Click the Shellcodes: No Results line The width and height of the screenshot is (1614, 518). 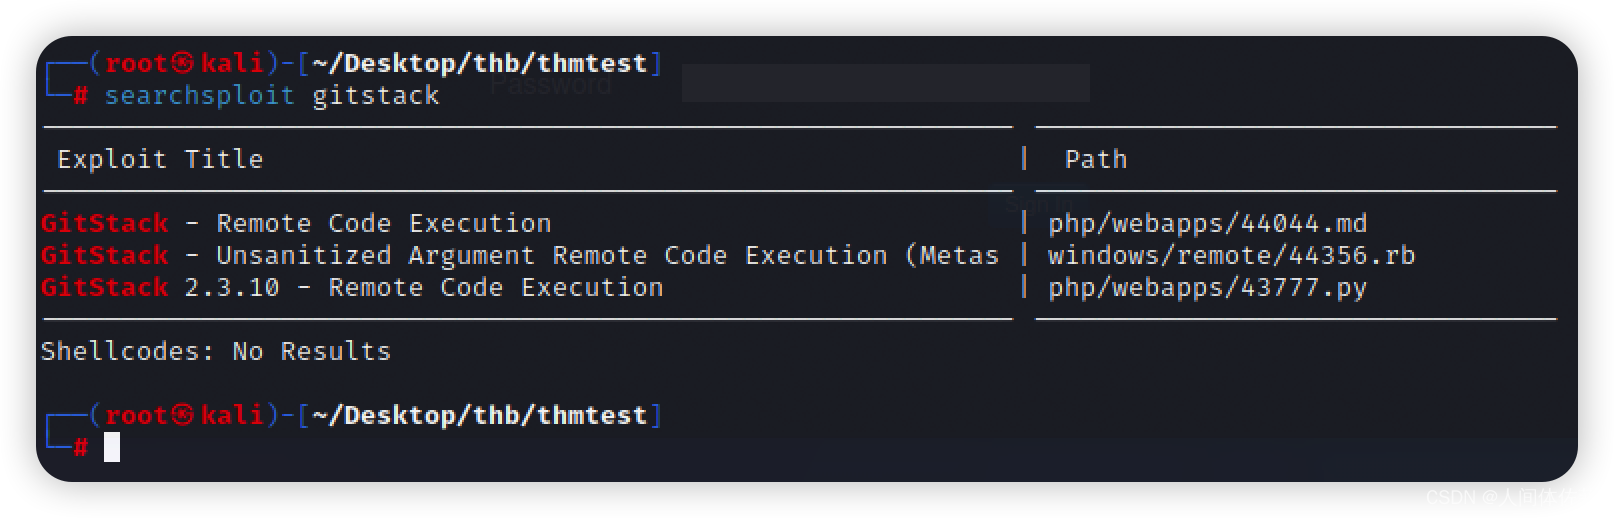(216, 351)
